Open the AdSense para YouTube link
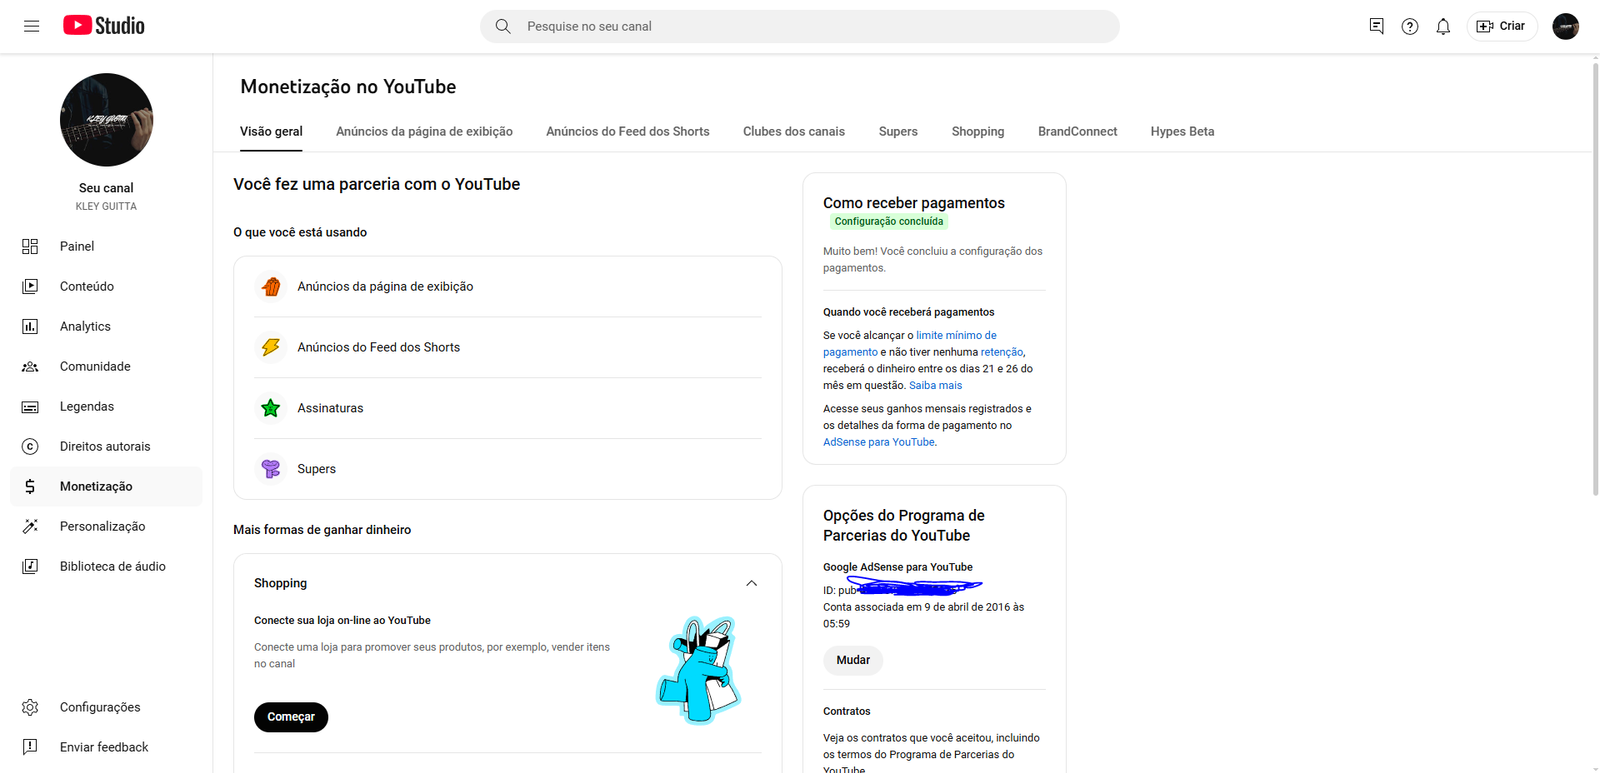The width and height of the screenshot is (1600, 773). (x=879, y=442)
